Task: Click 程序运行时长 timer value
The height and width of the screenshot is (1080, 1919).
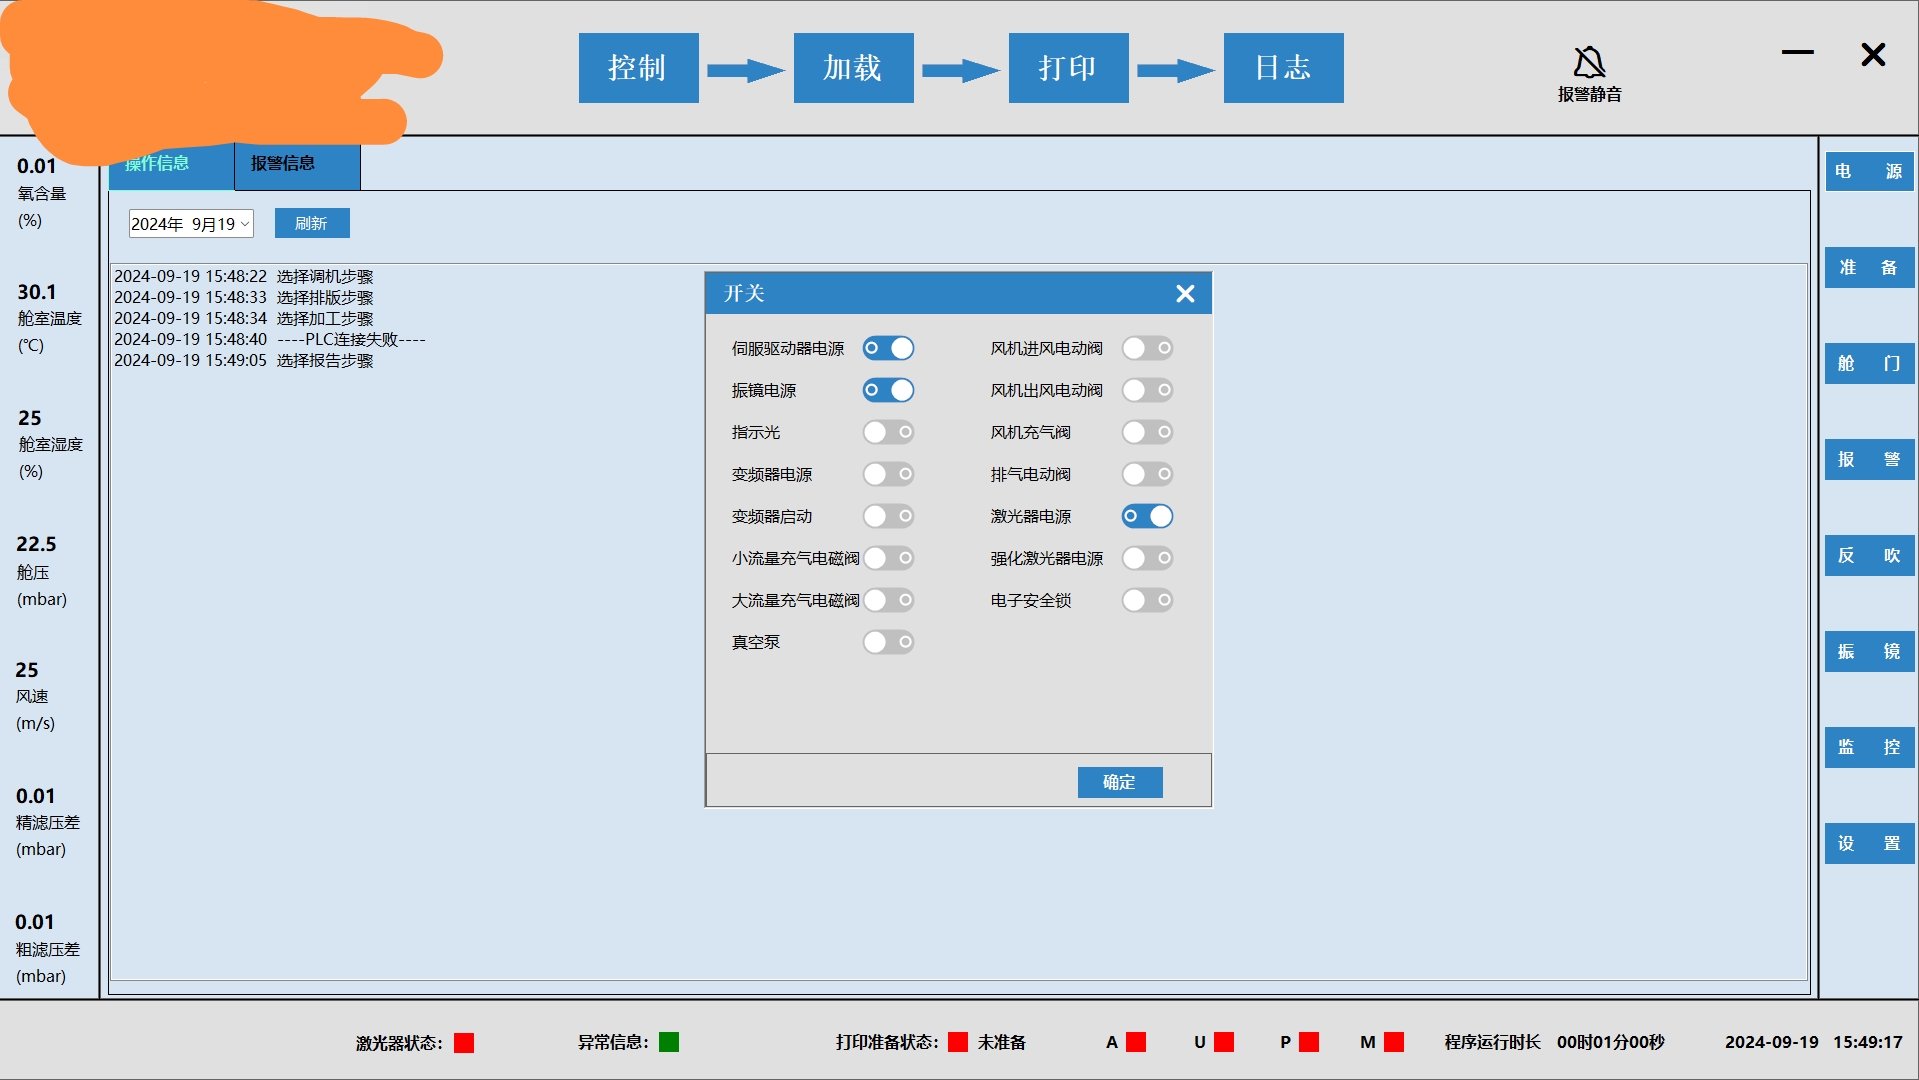Action: (1610, 1042)
